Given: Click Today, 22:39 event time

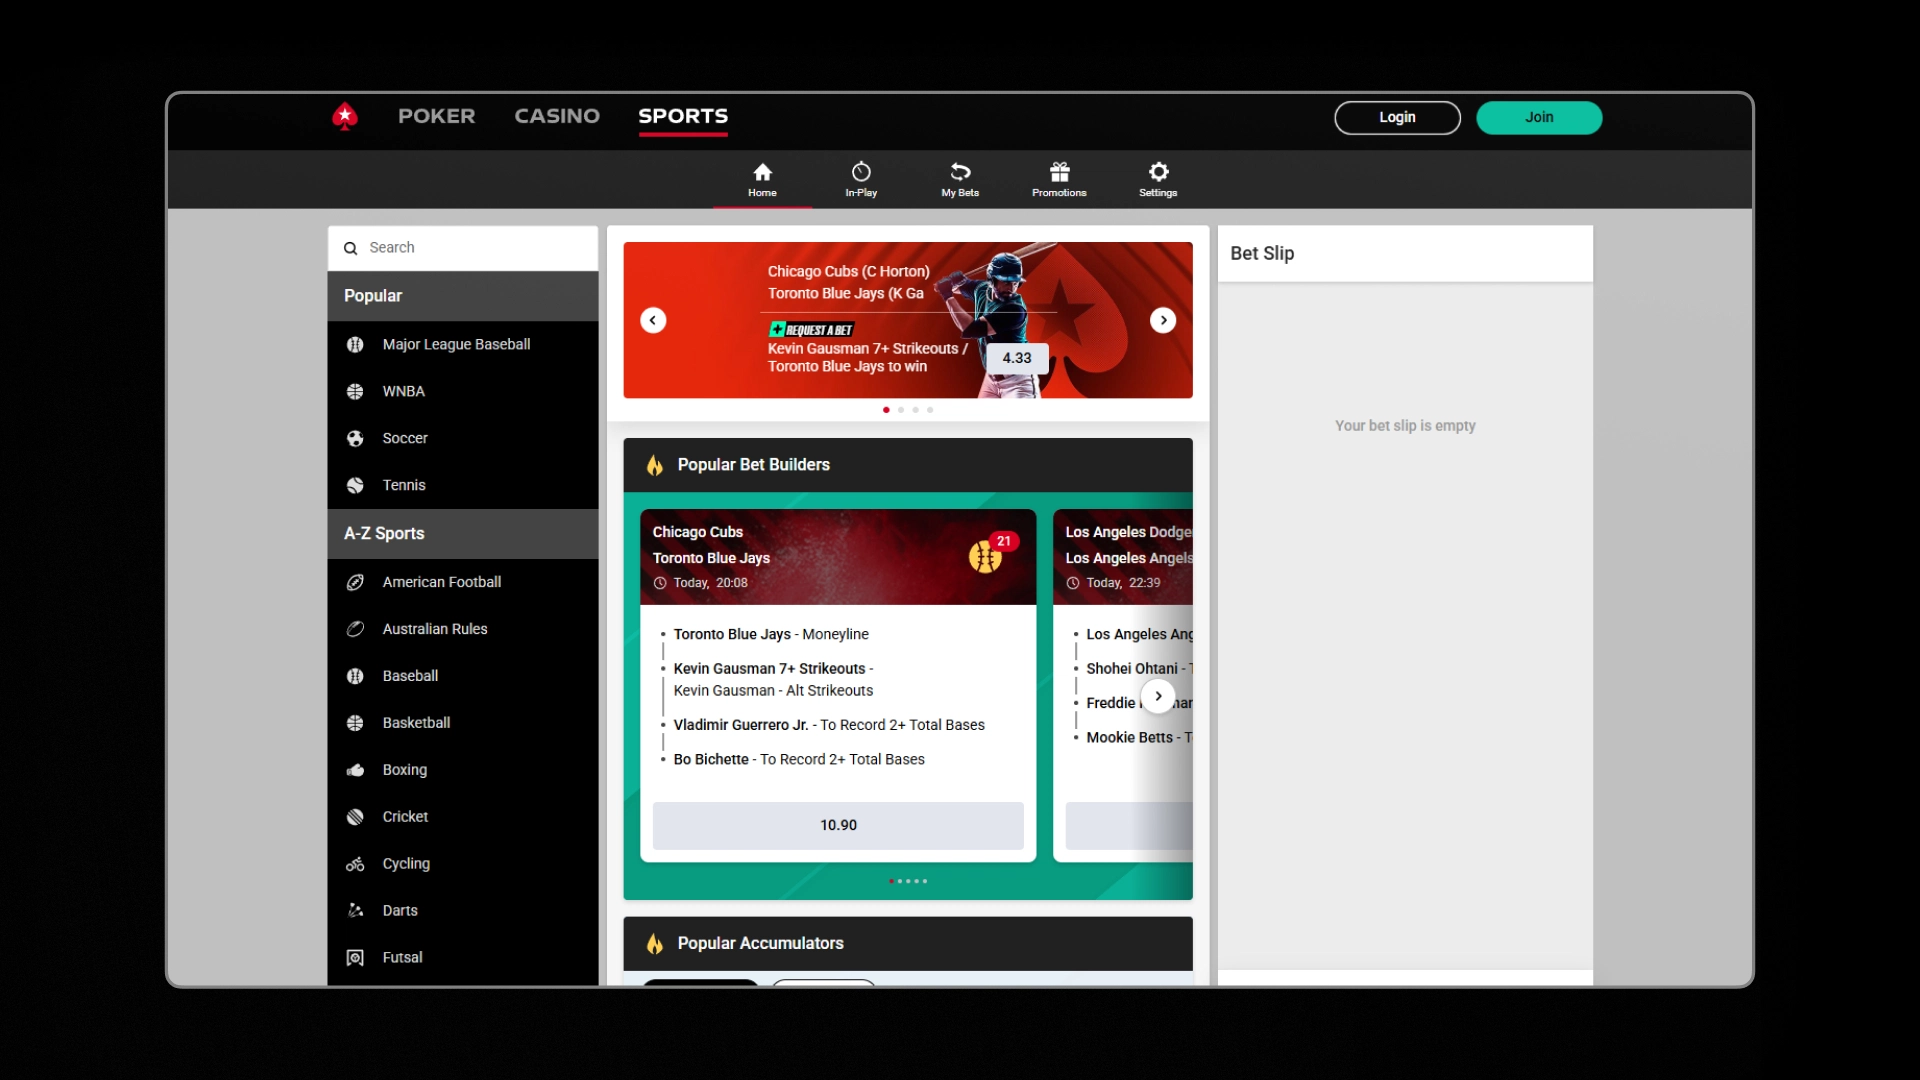Looking at the screenshot, I should point(1123,583).
